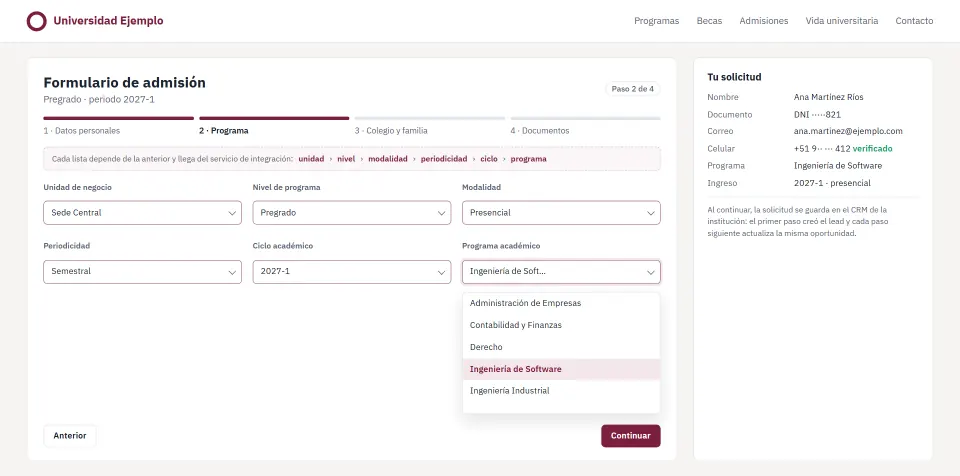Click the Continuar button
The image size is (960, 476).
click(631, 436)
